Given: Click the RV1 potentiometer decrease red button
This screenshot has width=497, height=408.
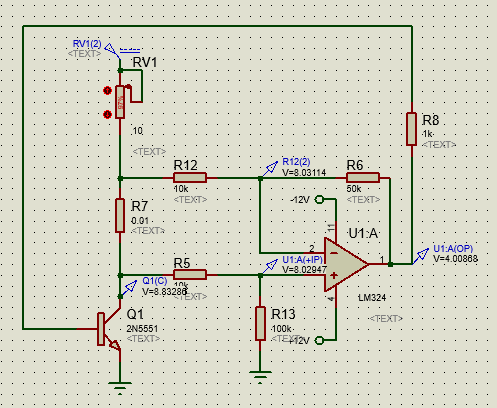Looking at the screenshot, I should point(107,114).
